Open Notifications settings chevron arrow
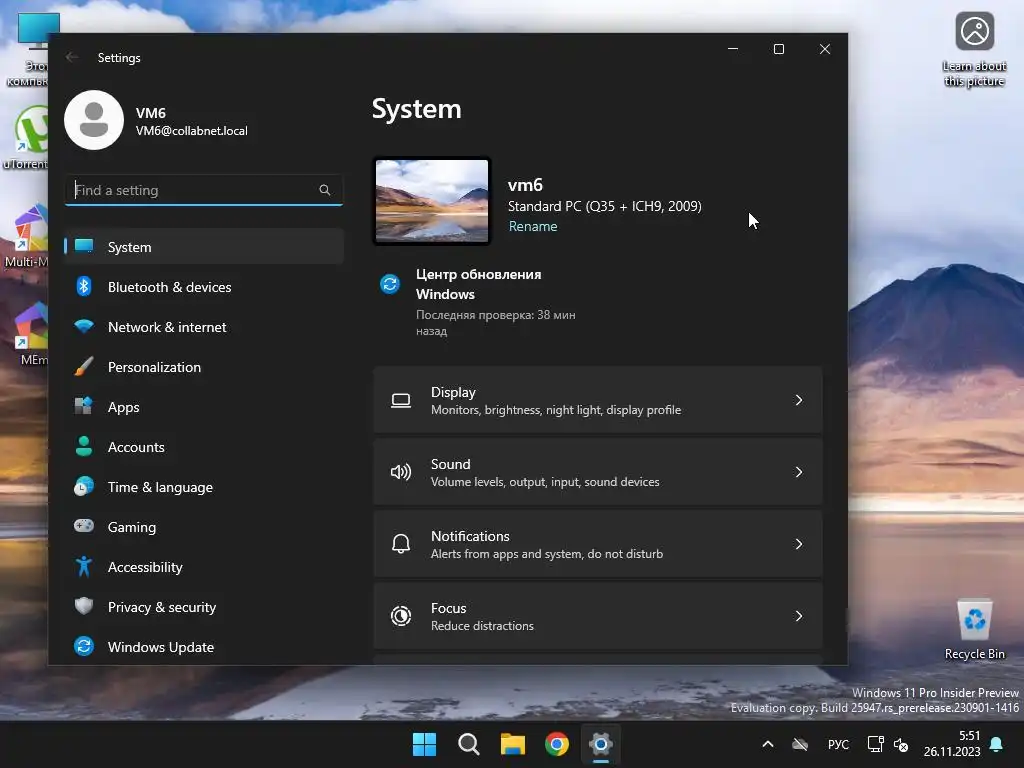1024x768 pixels. (x=799, y=544)
